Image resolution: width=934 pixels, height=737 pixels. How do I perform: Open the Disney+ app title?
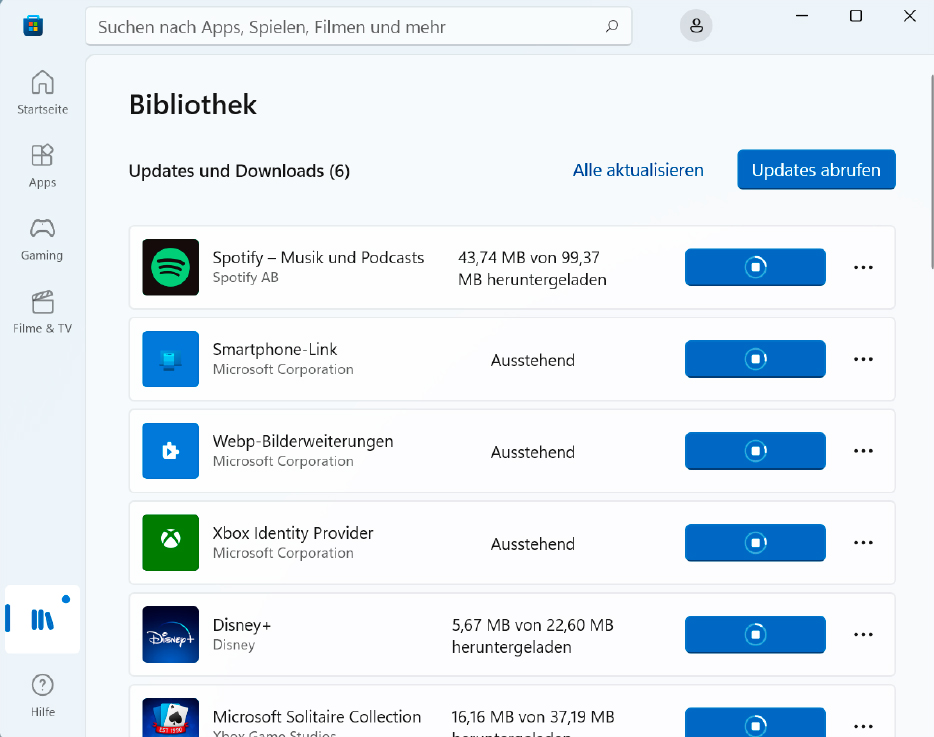[x=242, y=625]
